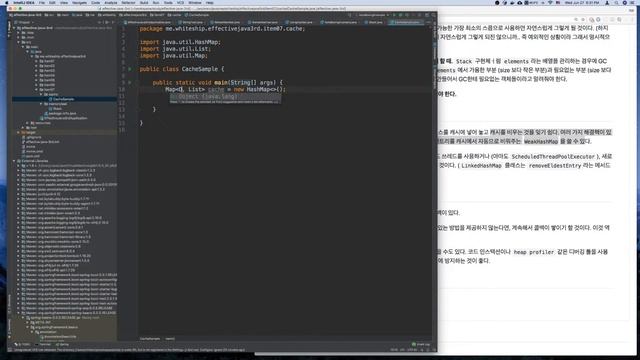Image resolution: width=640 pixels, height=360 pixels.
Task: Click the run gutter icon beside main method
Action: pos(130,82)
